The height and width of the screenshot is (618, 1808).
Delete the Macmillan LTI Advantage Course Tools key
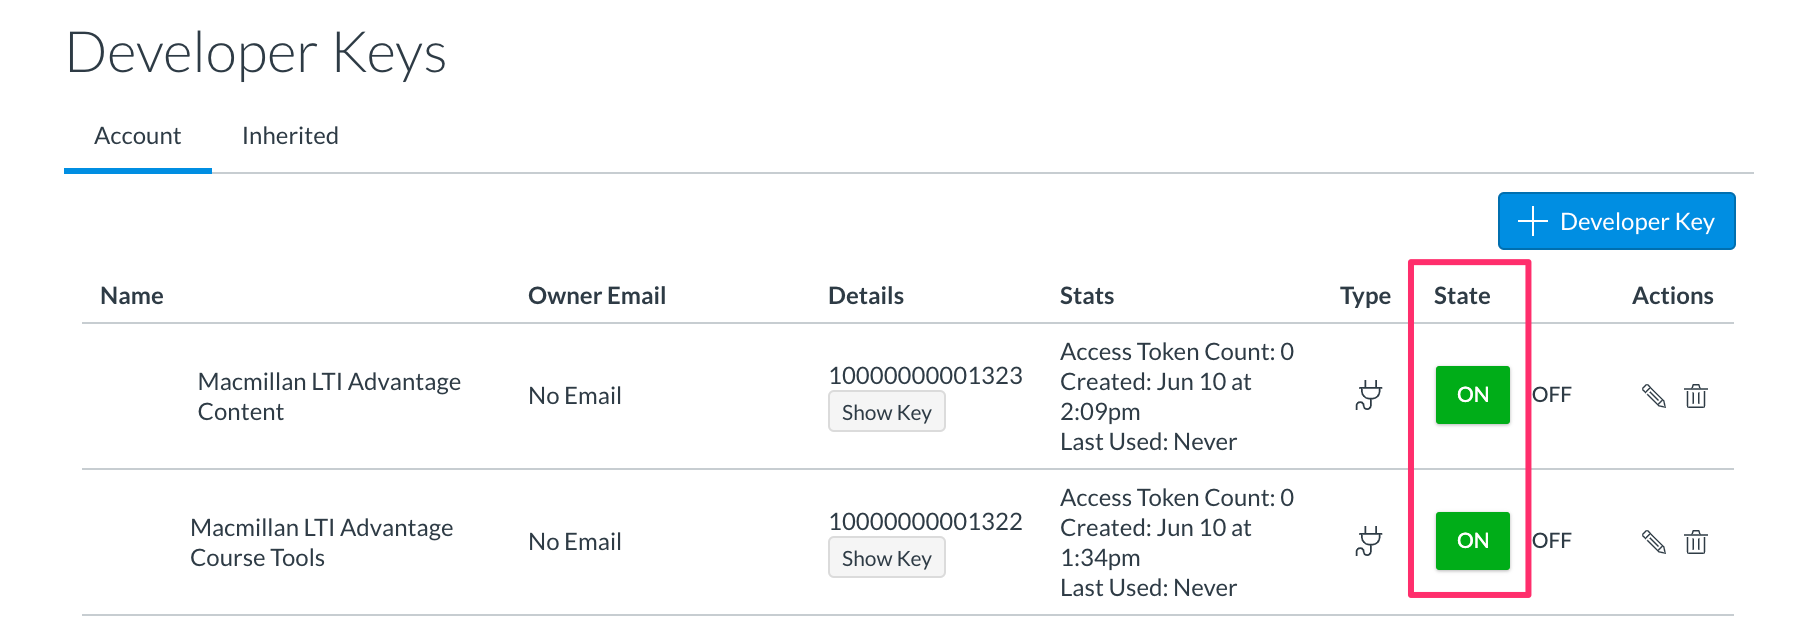click(x=1697, y=541)
